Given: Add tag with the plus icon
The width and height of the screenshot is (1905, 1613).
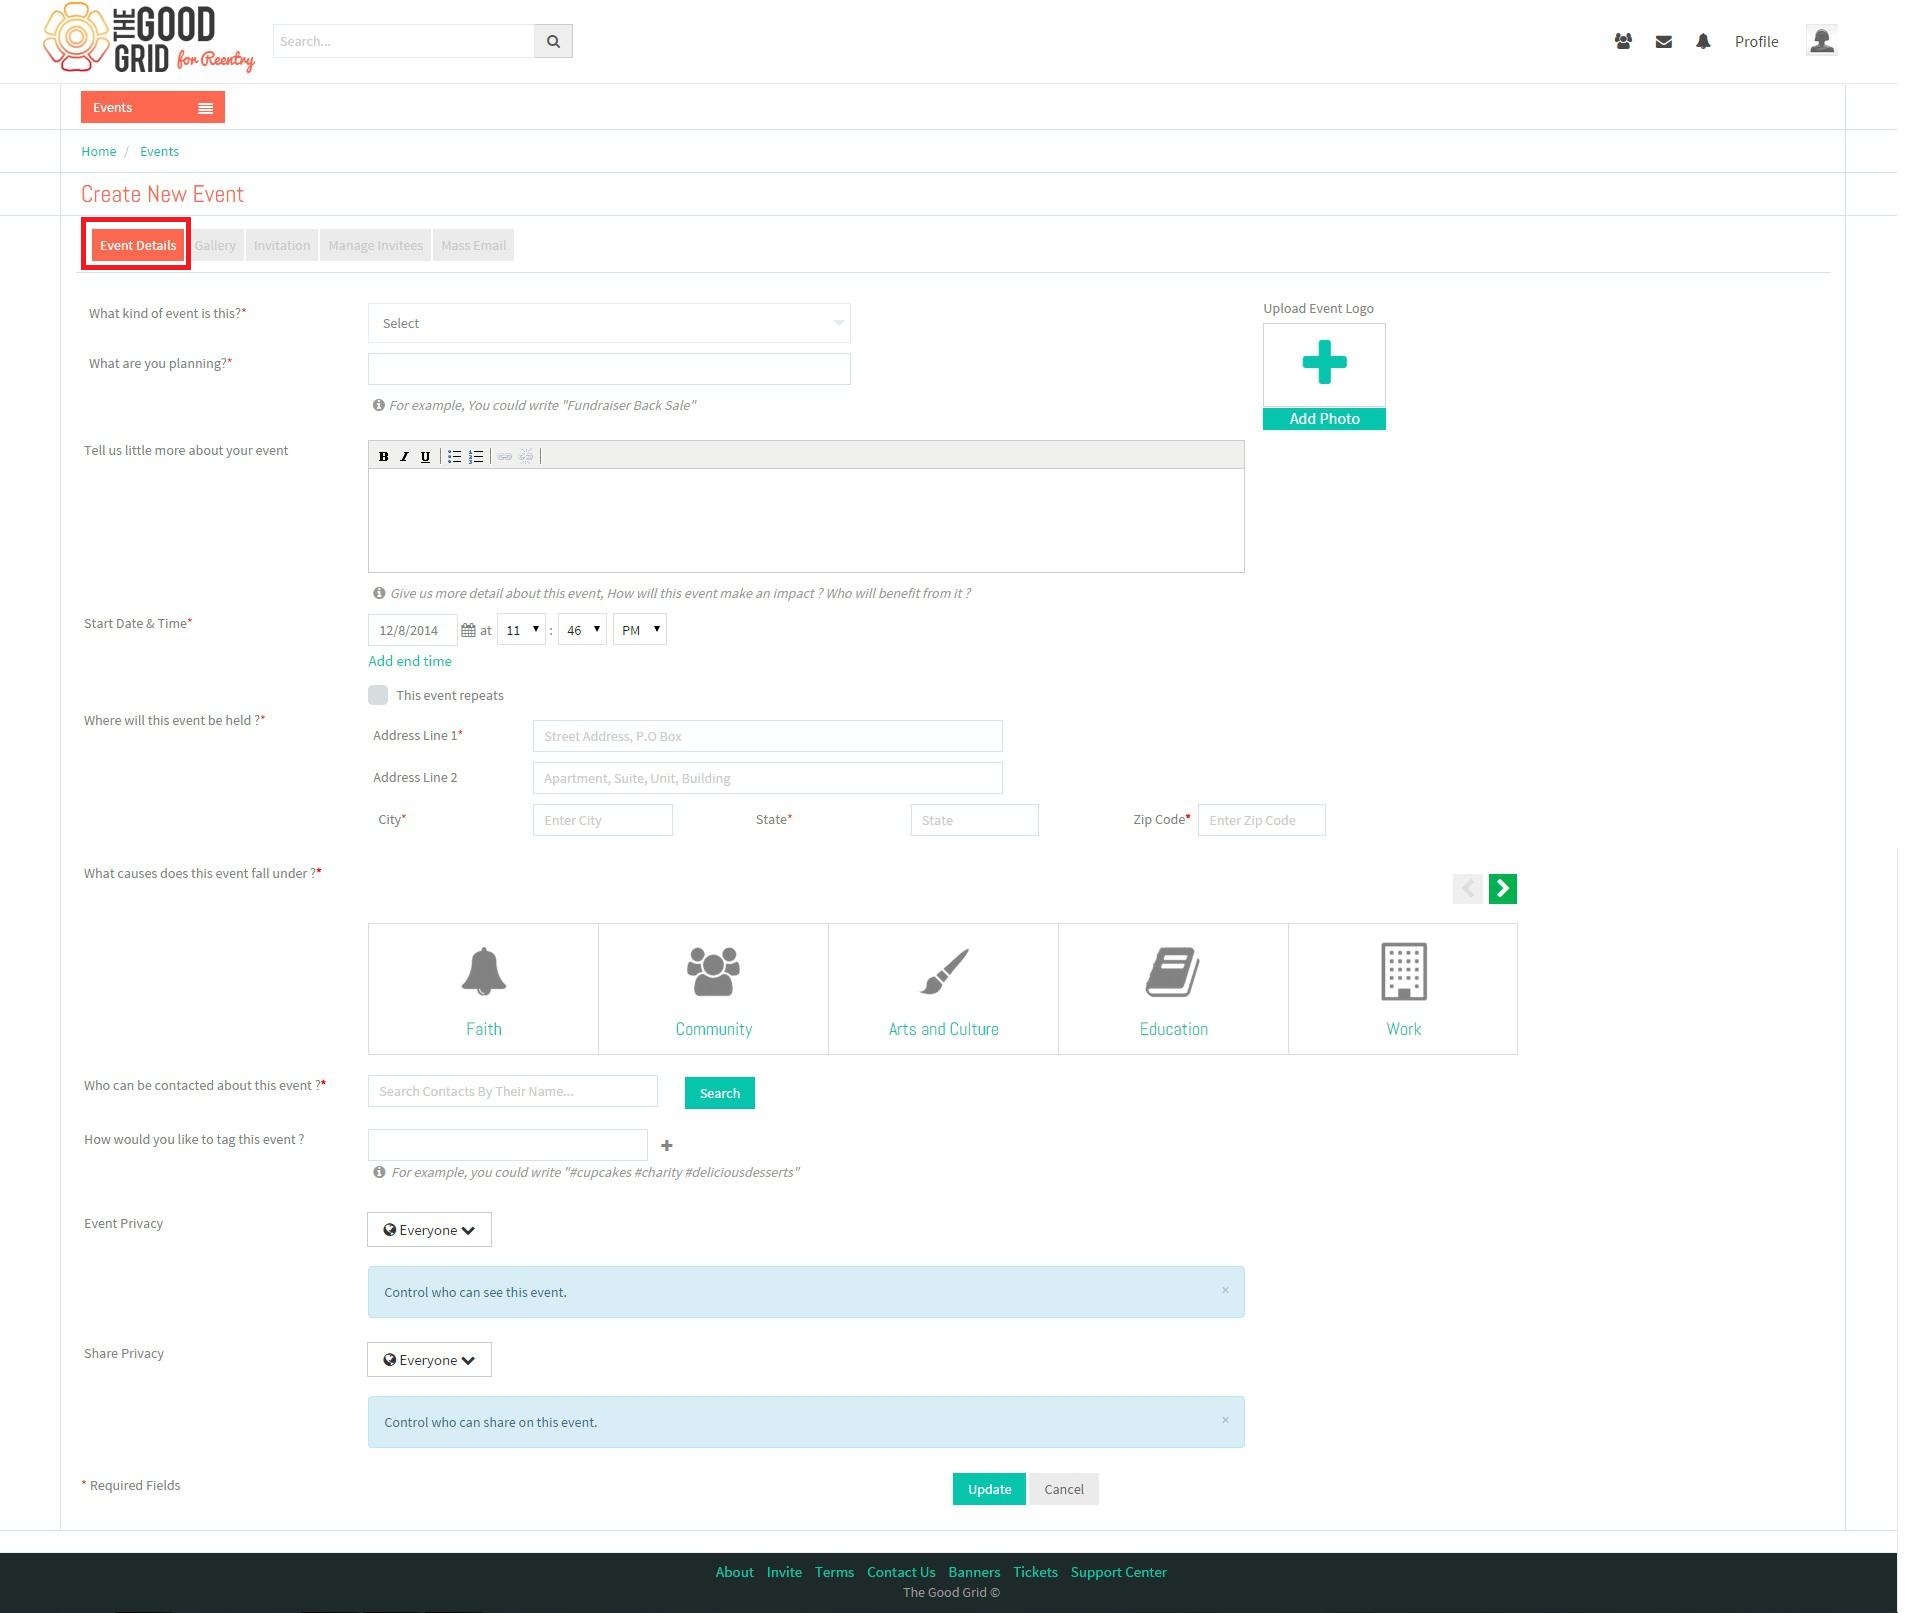Looking at the screenshot, I should (x=667, y=1145).
